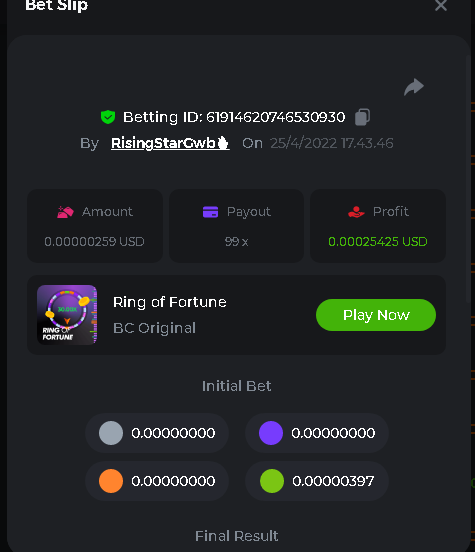This screenshot has height=552, width=475.
Task: Click the share arrow icon
Action: tap(414, 87)
